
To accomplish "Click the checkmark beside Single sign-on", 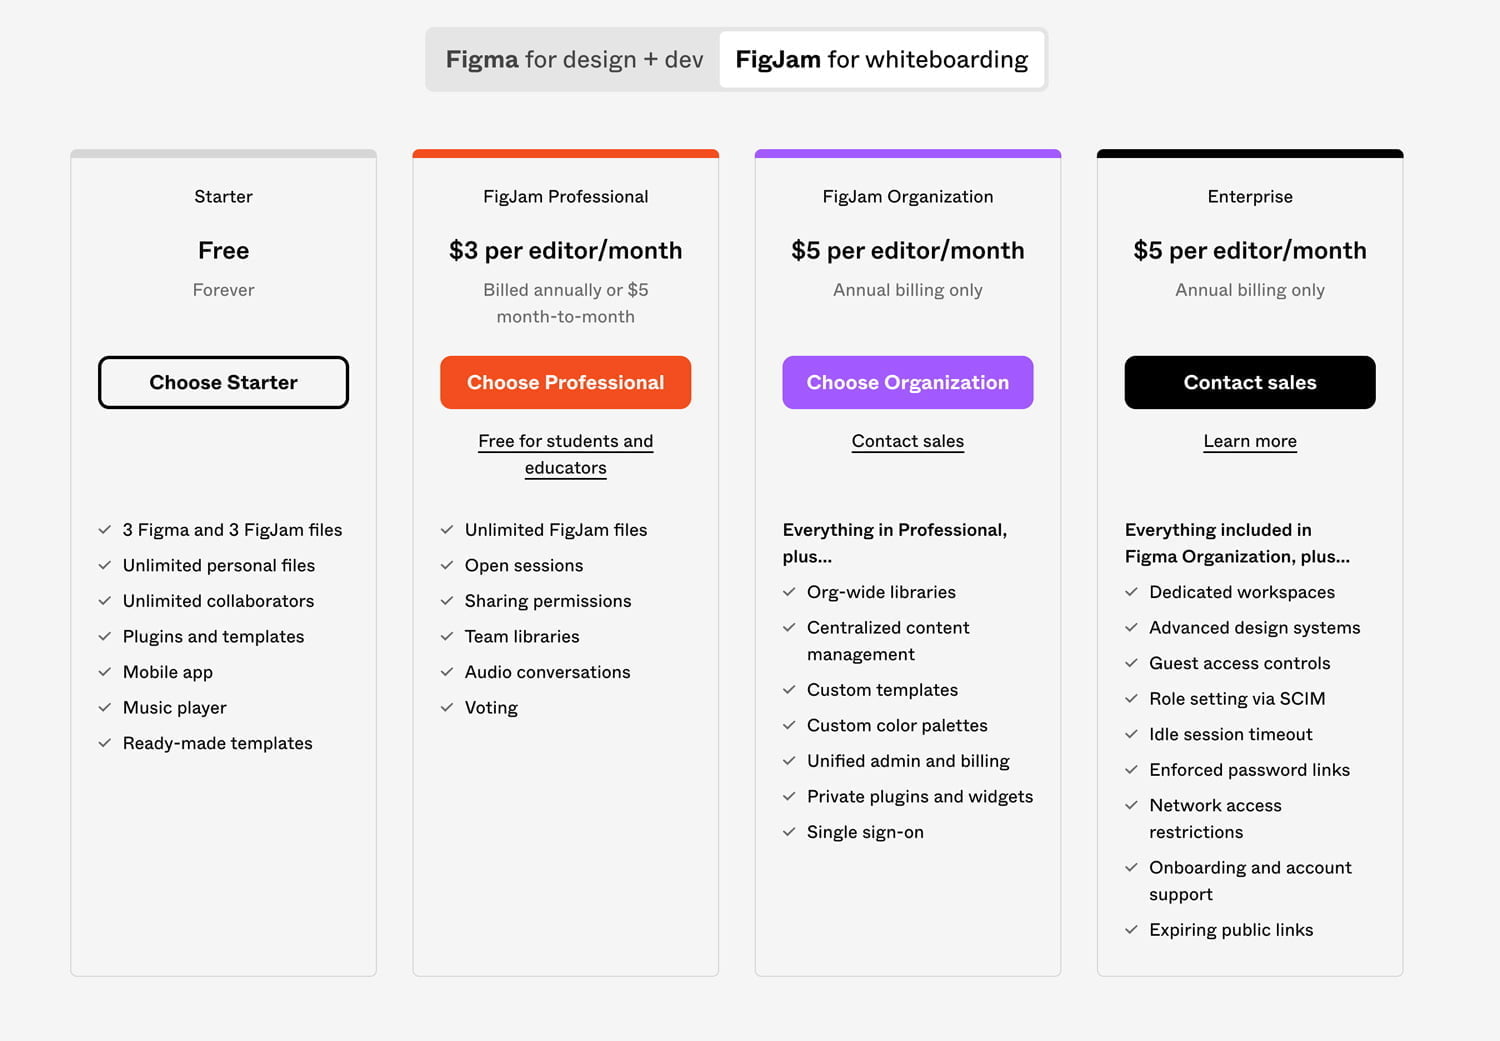I will (x=789, y=832).
